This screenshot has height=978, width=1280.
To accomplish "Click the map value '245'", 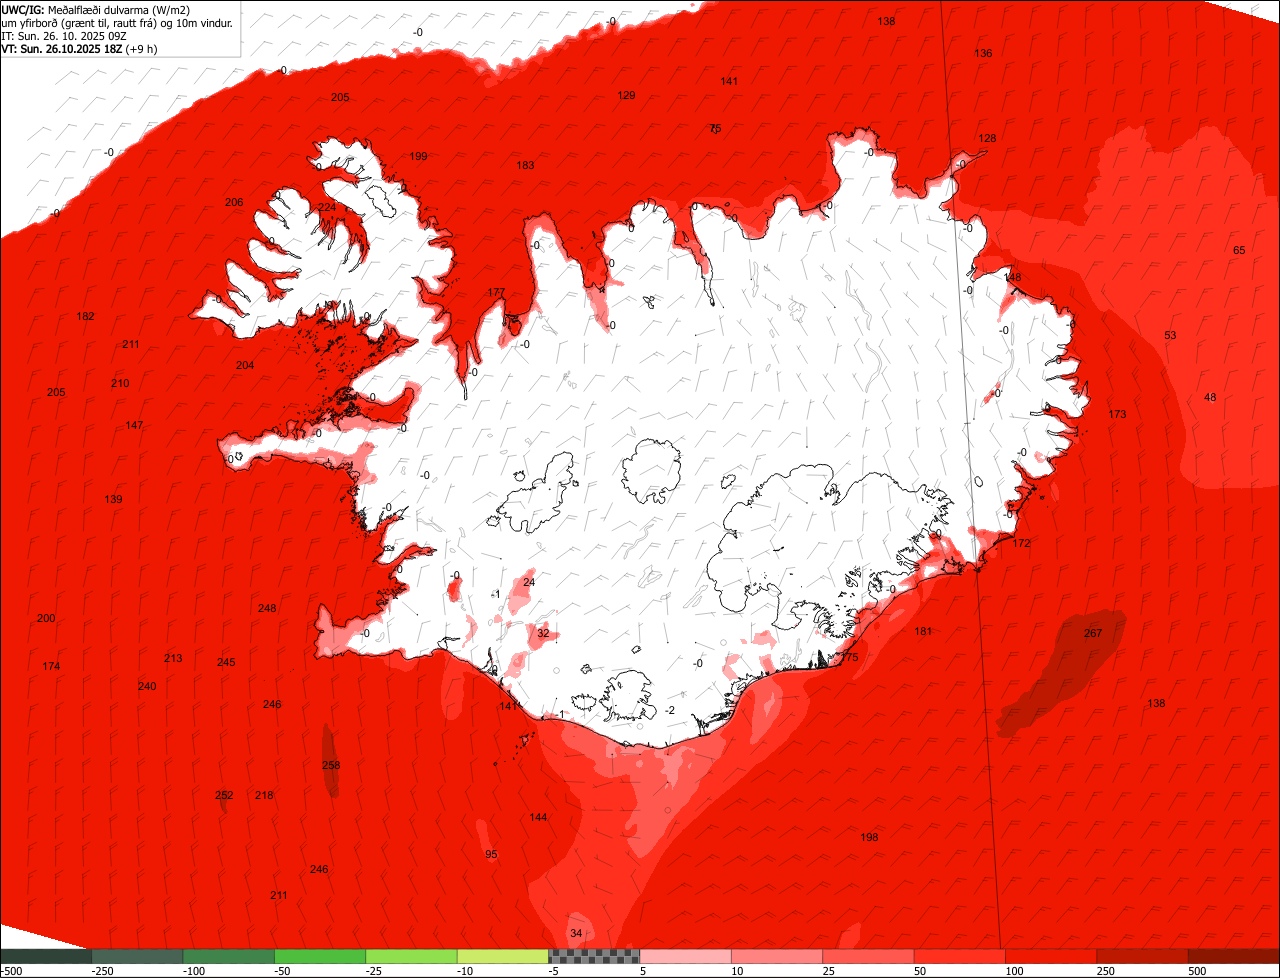I will (226, 663).
